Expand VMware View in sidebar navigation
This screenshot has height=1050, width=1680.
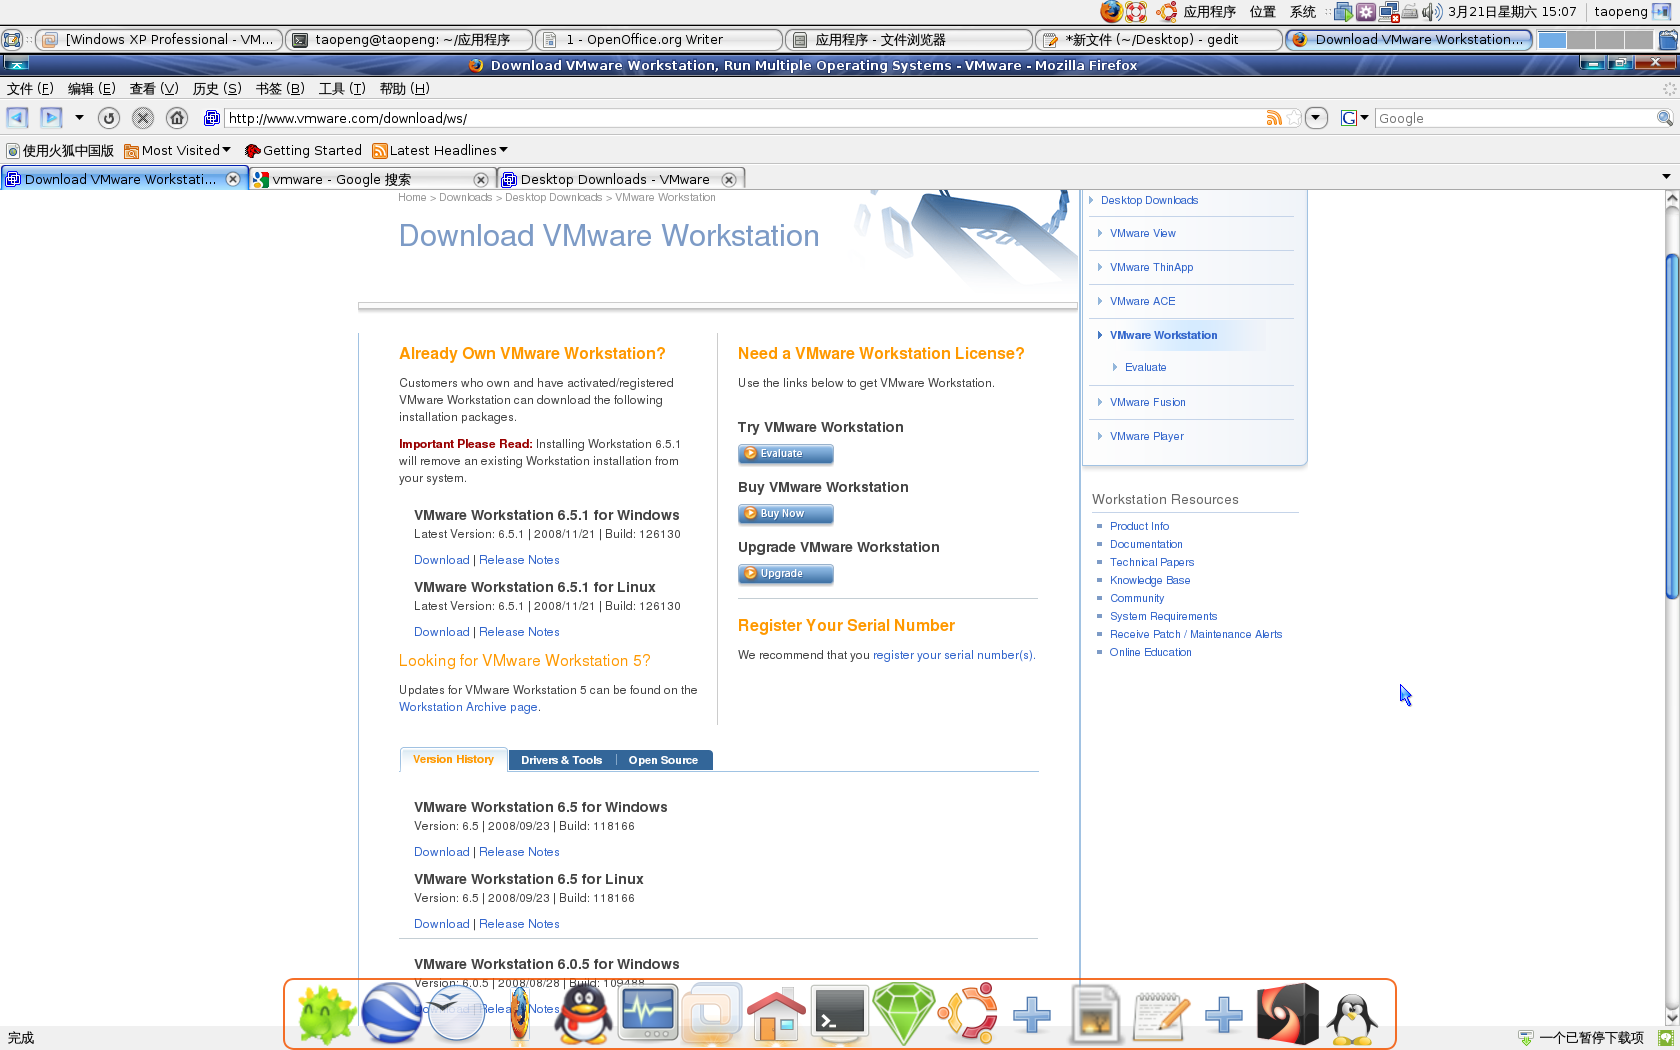[1142, 233]
